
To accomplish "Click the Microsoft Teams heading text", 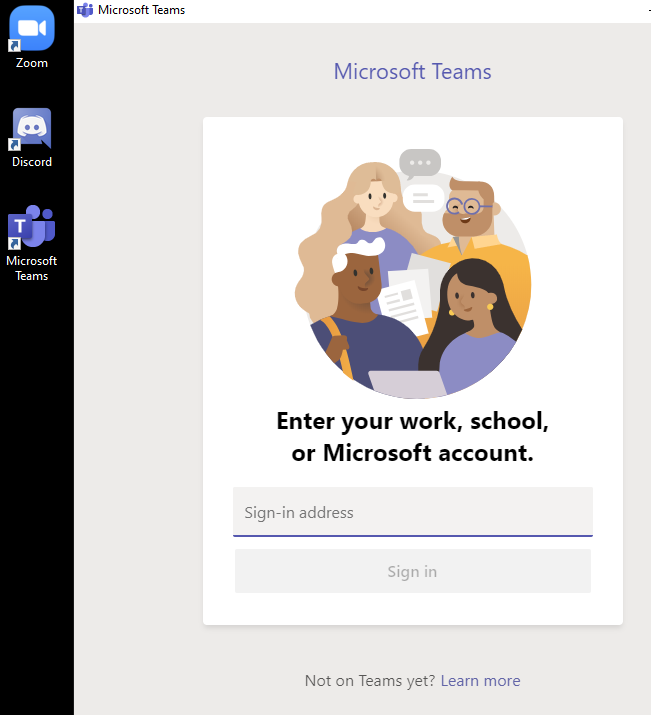I will tap(413, 72).
